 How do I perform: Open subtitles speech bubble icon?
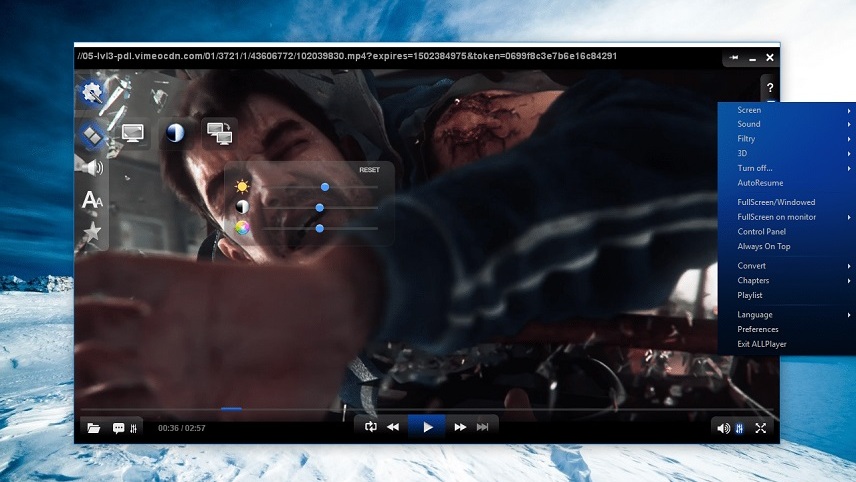click(x=118, y=428)
